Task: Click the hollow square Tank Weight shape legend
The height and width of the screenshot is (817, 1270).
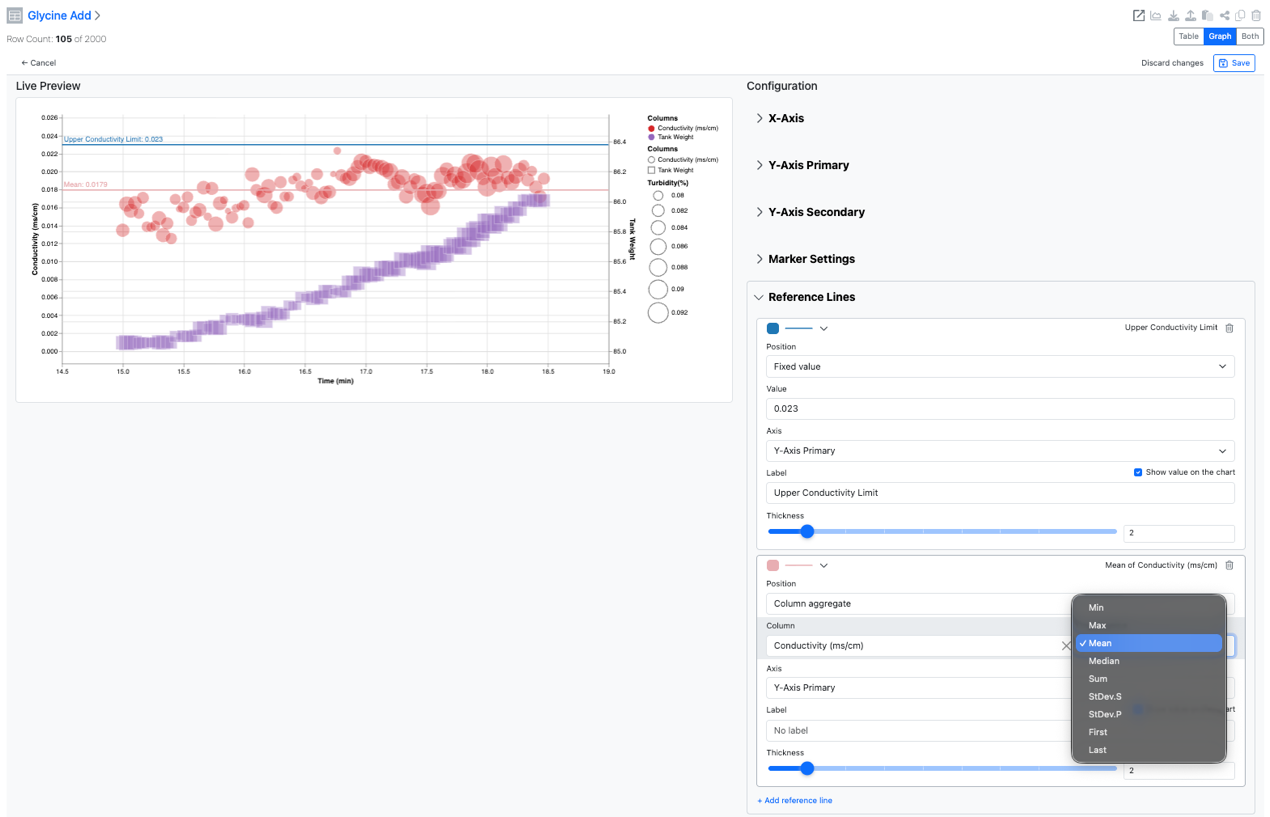Action: 652,170
